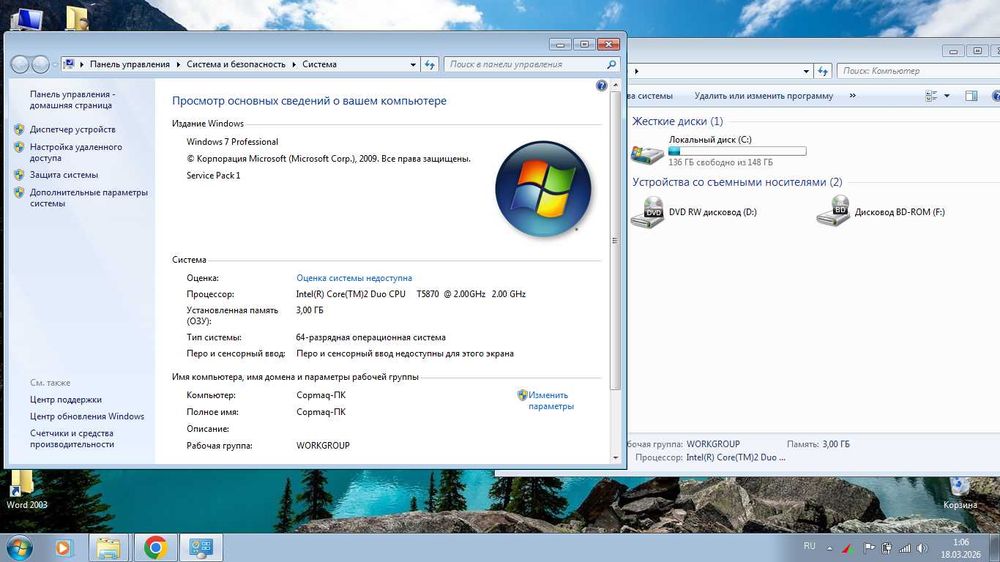This screenshot has width=1000, height=562.
Task: Open Advanced system settings link
Action: click(89, 198)
